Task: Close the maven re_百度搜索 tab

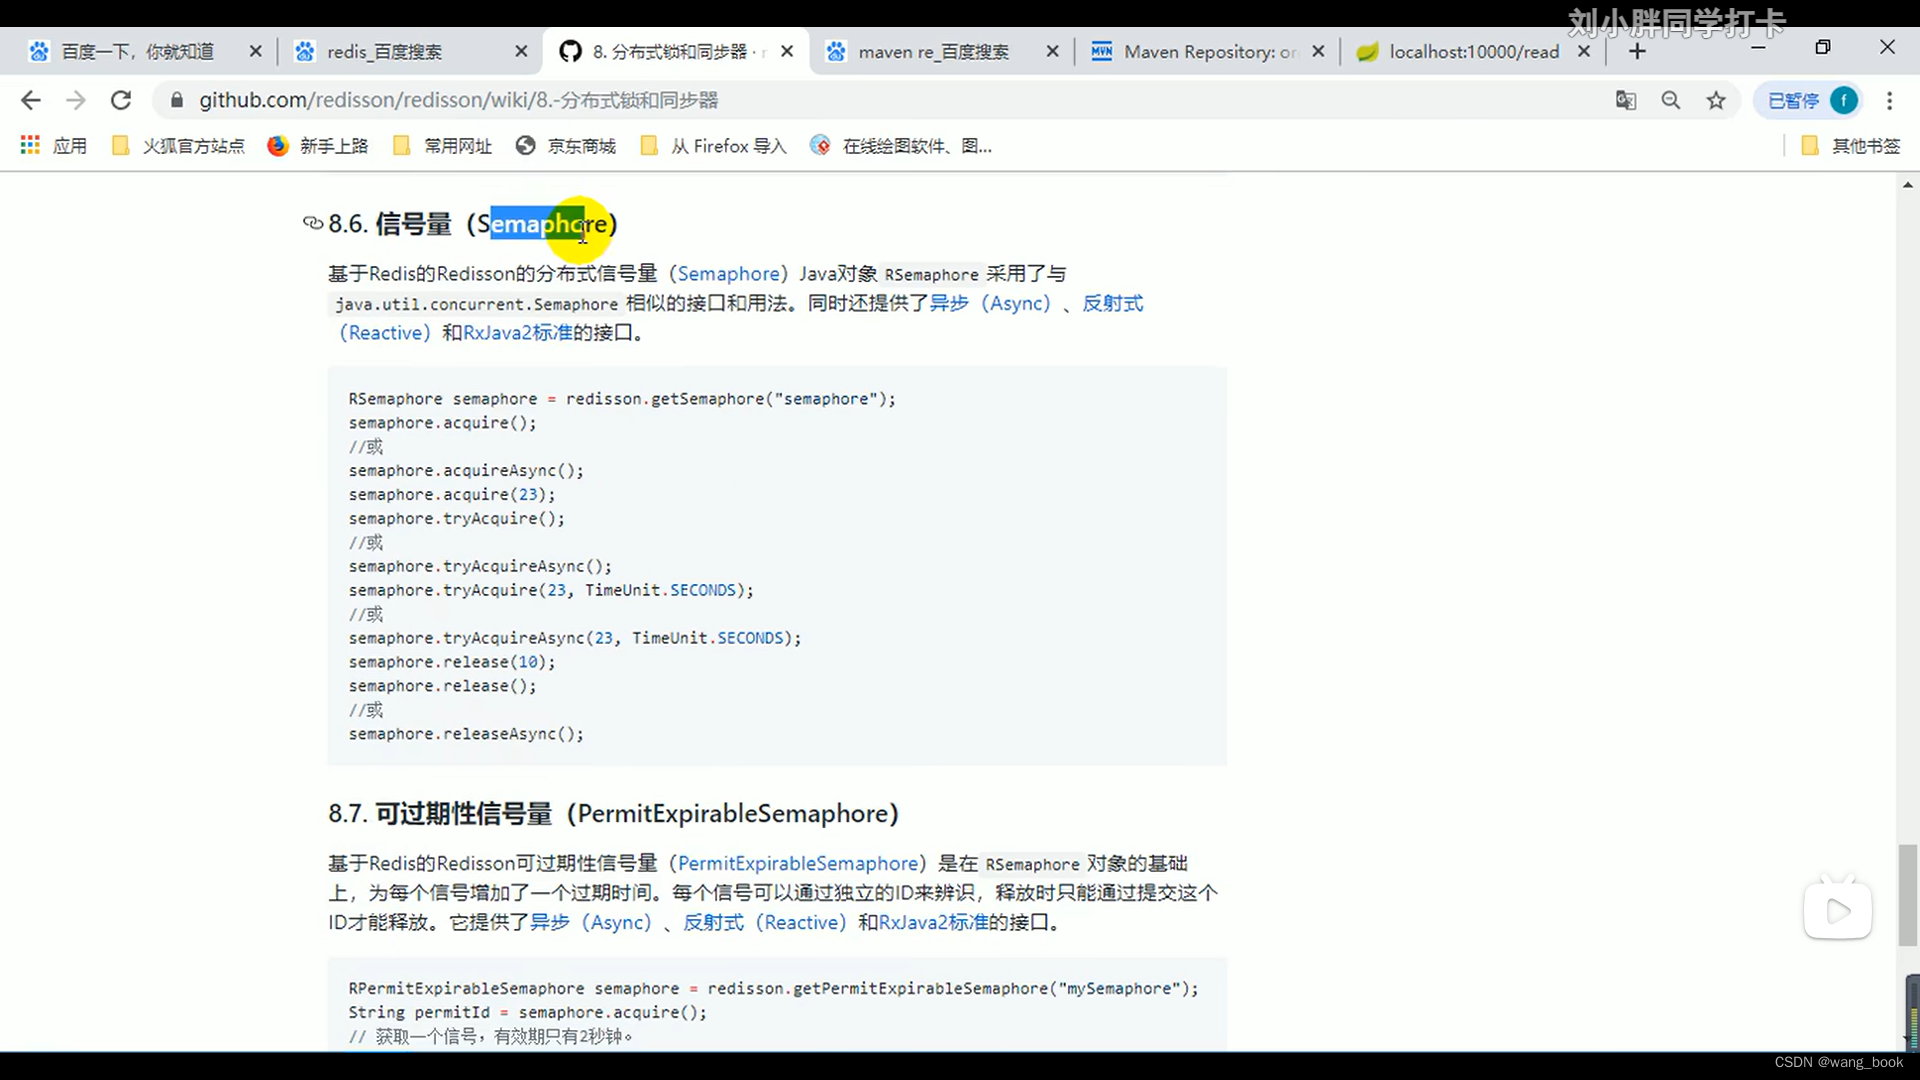Action: coord(1052,51)
